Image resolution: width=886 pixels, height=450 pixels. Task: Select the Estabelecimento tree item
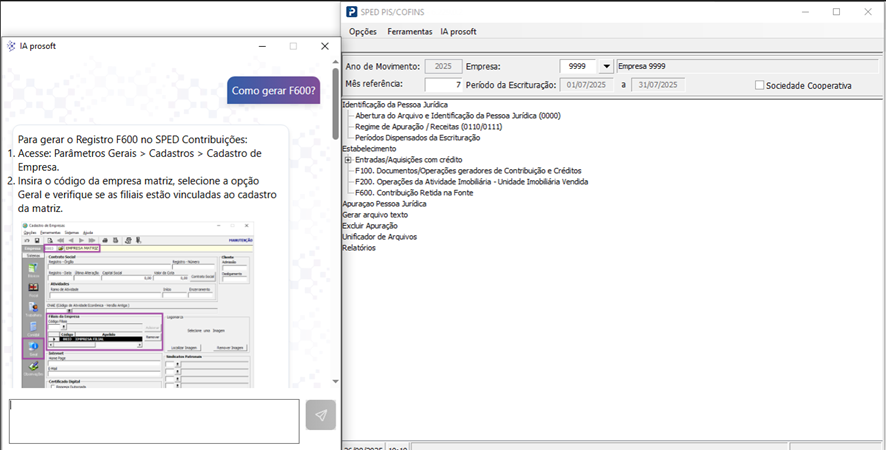(370, 149)
